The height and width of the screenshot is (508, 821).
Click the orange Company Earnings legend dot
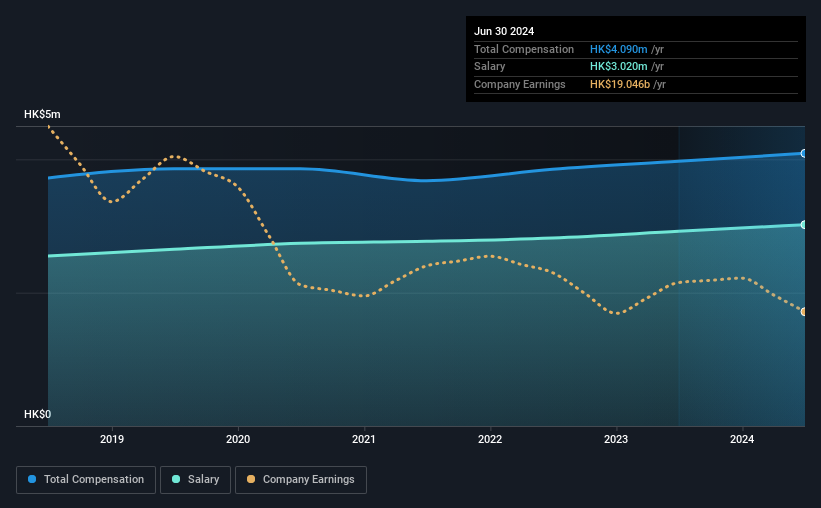[x=251, y=479]
